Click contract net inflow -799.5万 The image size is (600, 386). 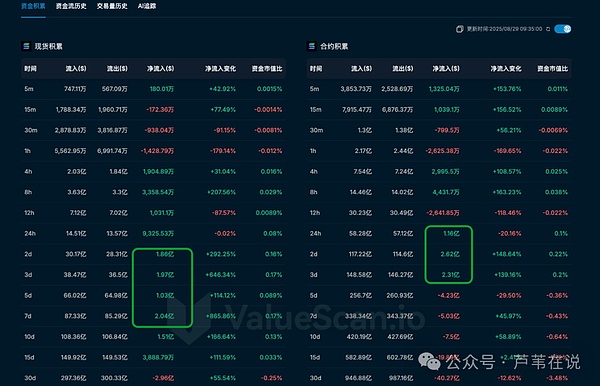point(447,130)
